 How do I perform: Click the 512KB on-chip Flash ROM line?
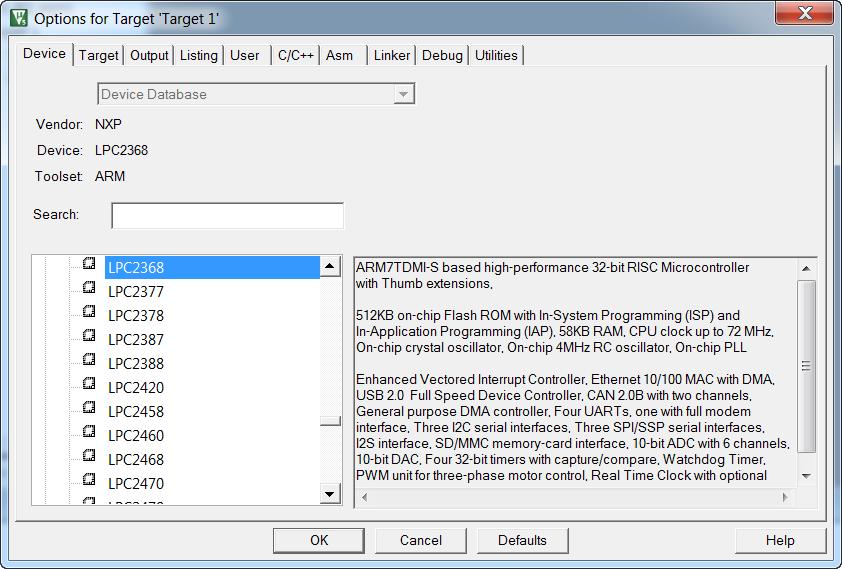tap(548, 315)
